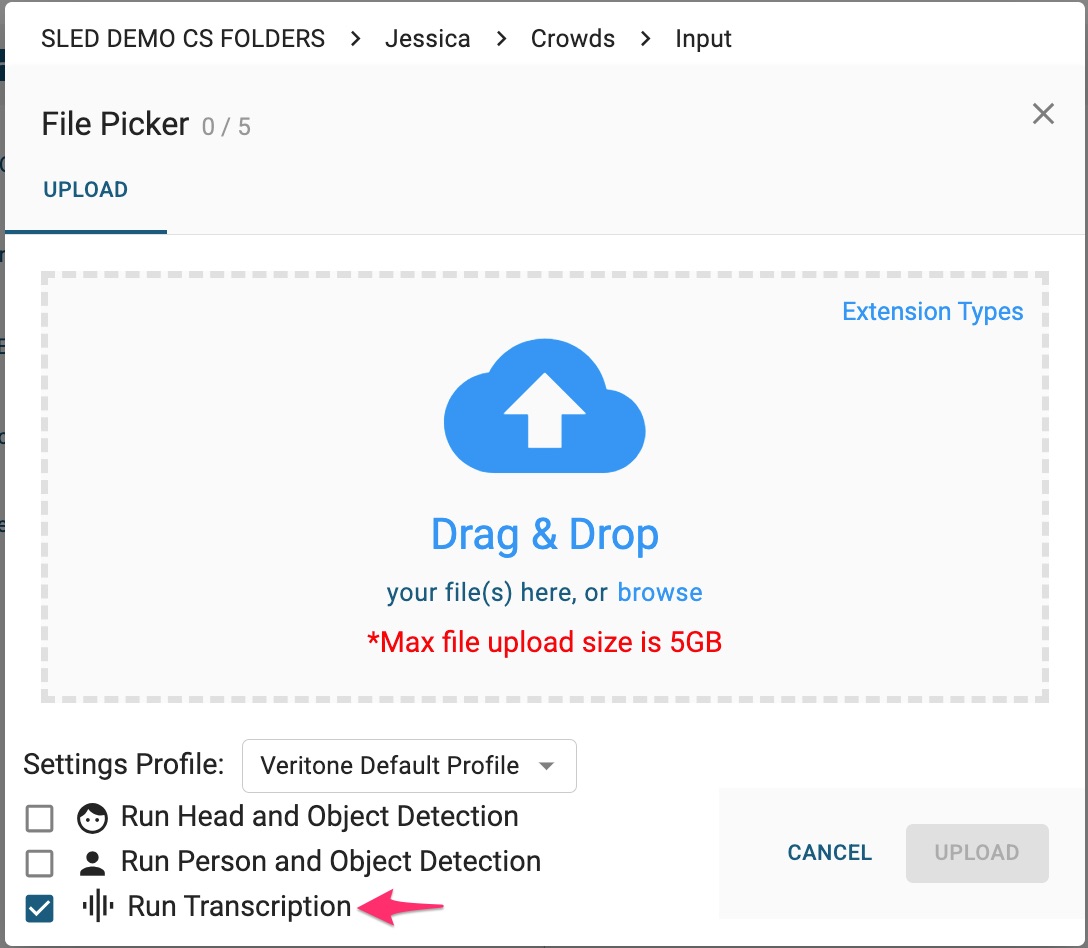
Task: Click the Veritone Default Profile dropdown arrow
Action: [x=546, y=766]
